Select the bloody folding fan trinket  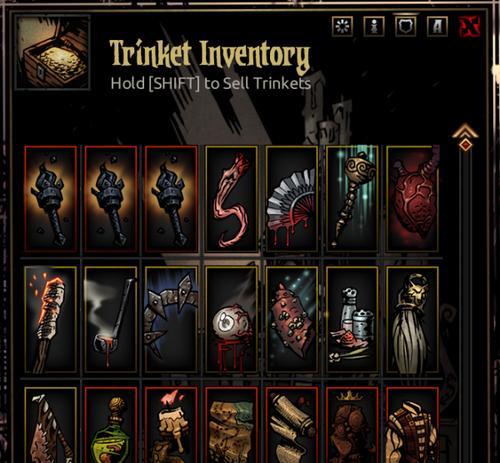pyautogui.click(x=292, y=199)
